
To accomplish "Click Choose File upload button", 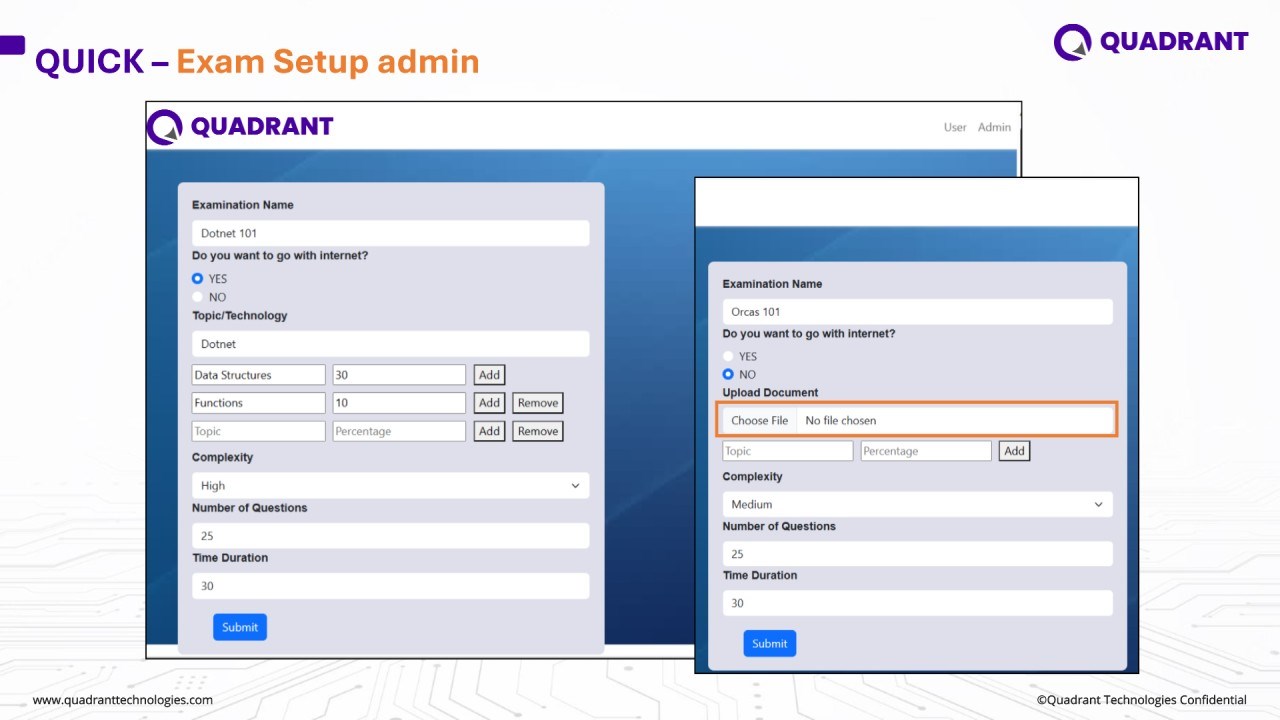I will (759, 421).
